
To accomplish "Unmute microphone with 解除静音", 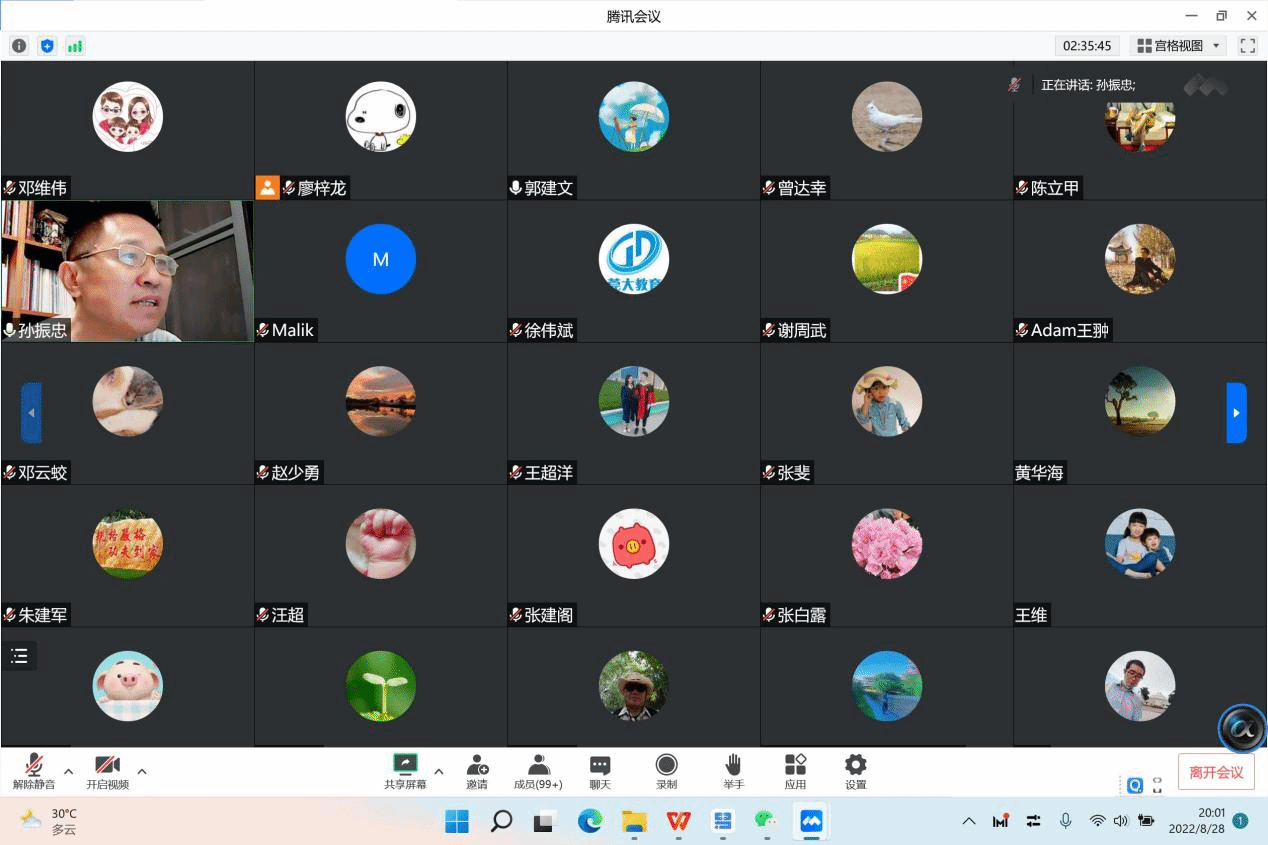I will point(34,771).
